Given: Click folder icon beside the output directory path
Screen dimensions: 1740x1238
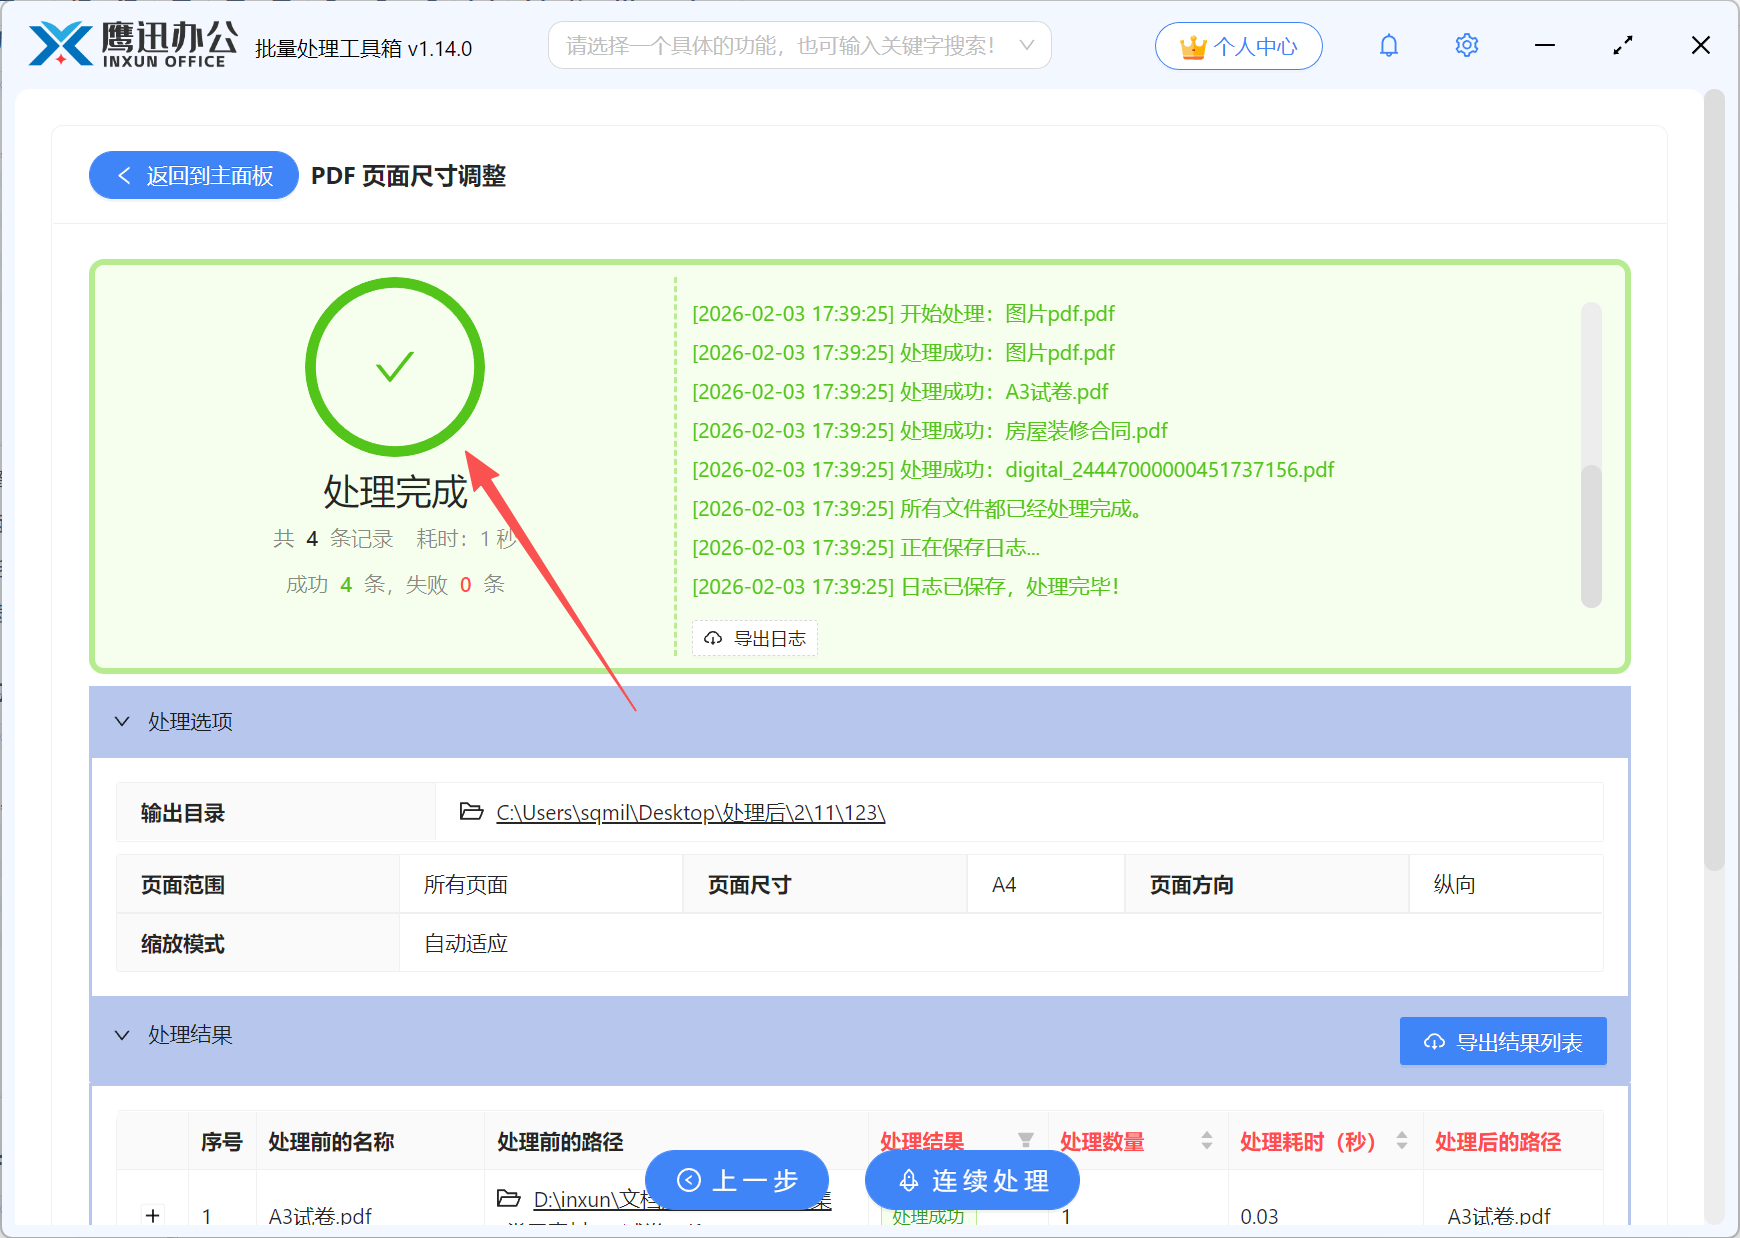Looking at the screenshot, I should pos(470,812).
